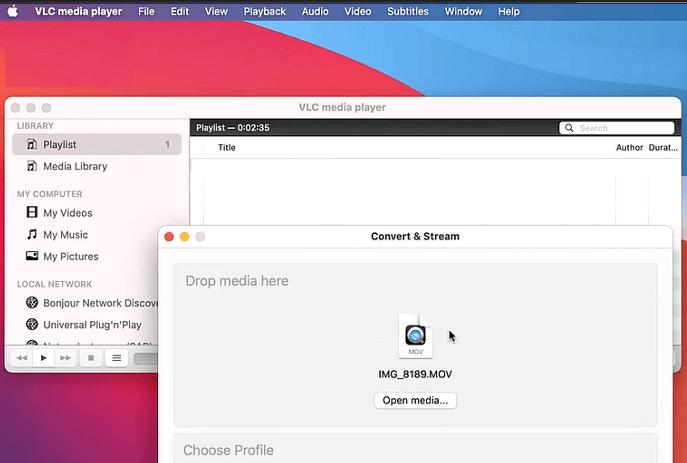Open the Apple menu
This screenshot has width=687, height=463.
[13, 11]
